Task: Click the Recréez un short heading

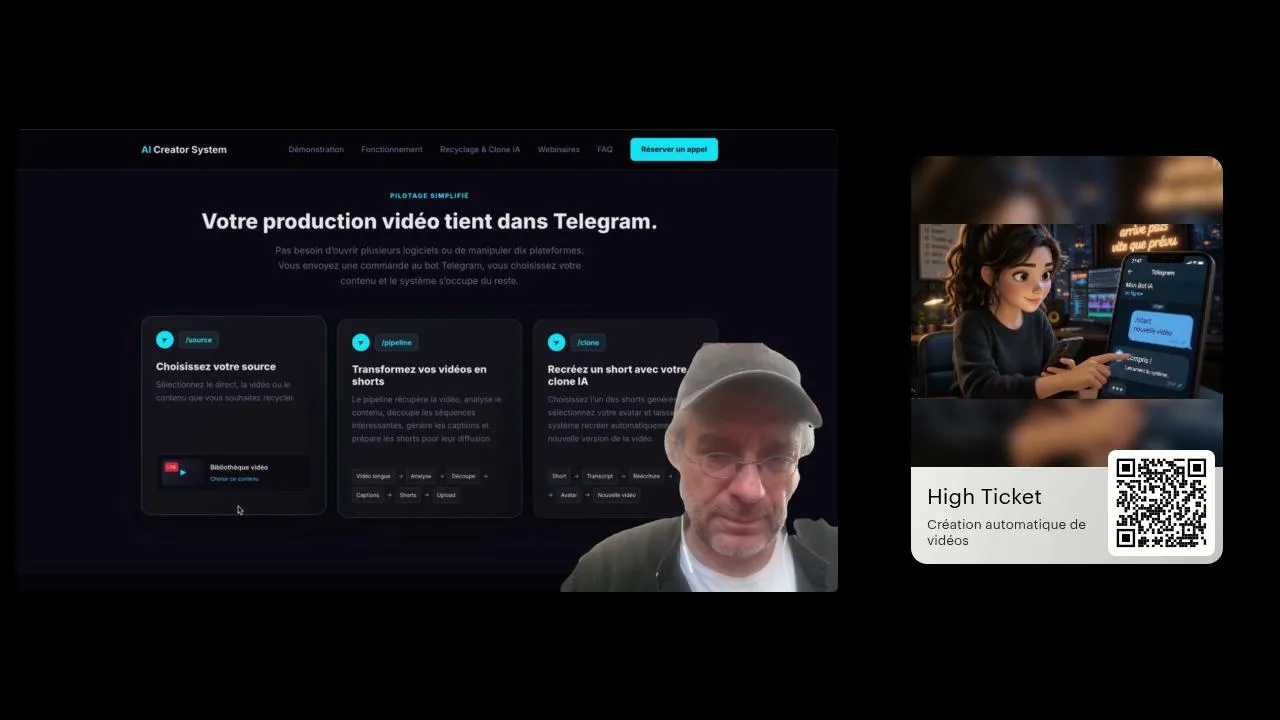Action: click(617, 375)
